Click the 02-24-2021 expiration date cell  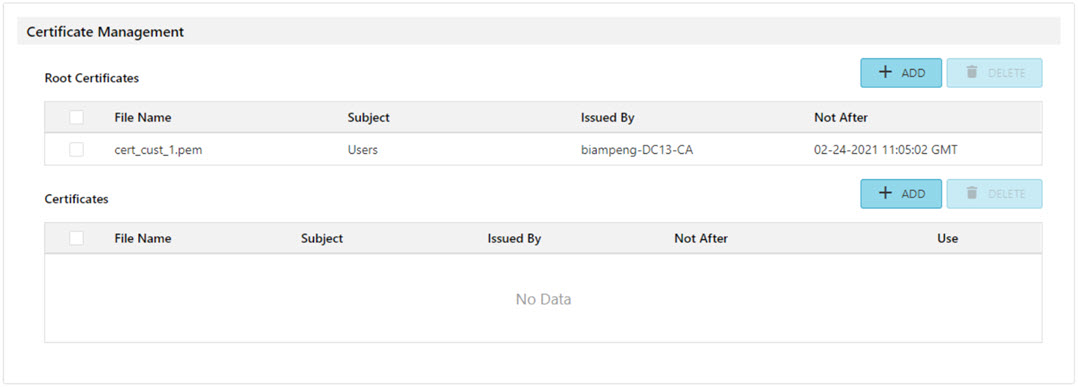886,150
